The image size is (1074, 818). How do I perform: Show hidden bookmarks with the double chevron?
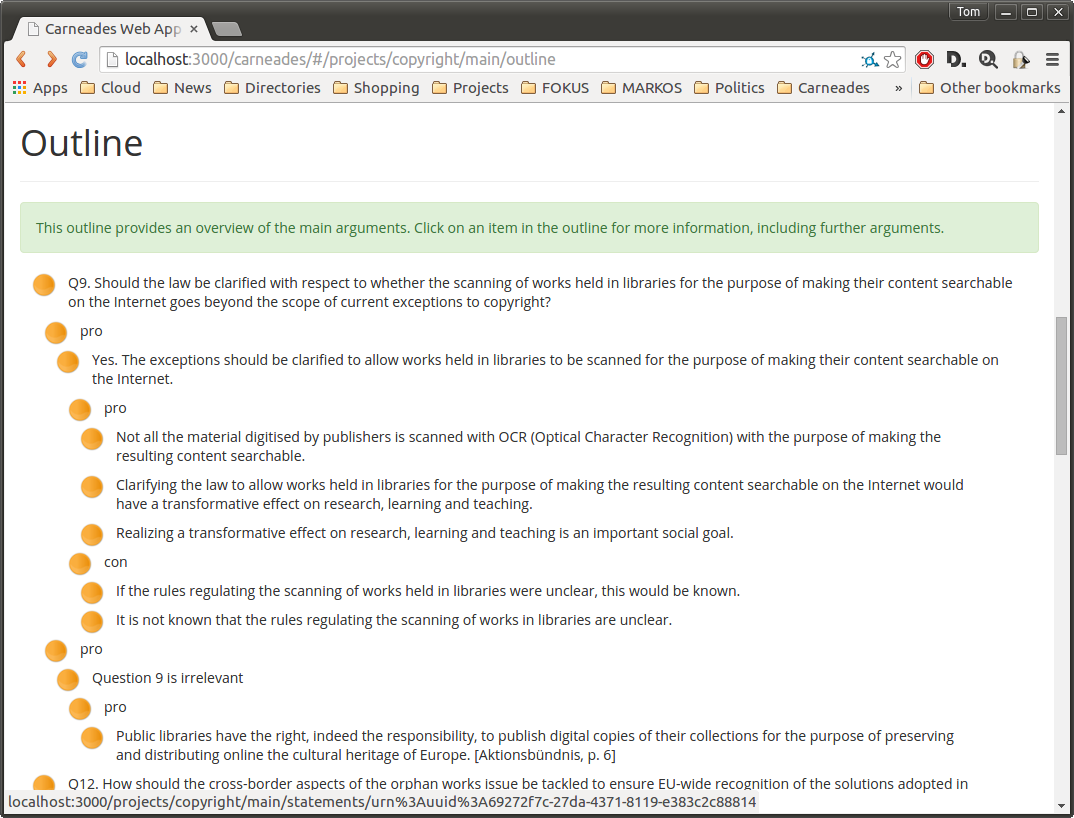tap(898, 88)
